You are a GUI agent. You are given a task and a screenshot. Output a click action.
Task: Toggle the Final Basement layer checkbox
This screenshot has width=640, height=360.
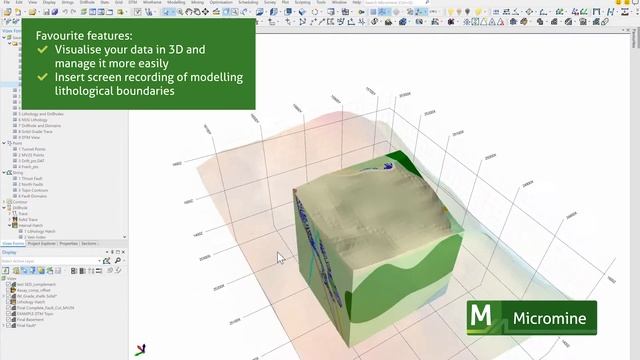pos(8,320)
